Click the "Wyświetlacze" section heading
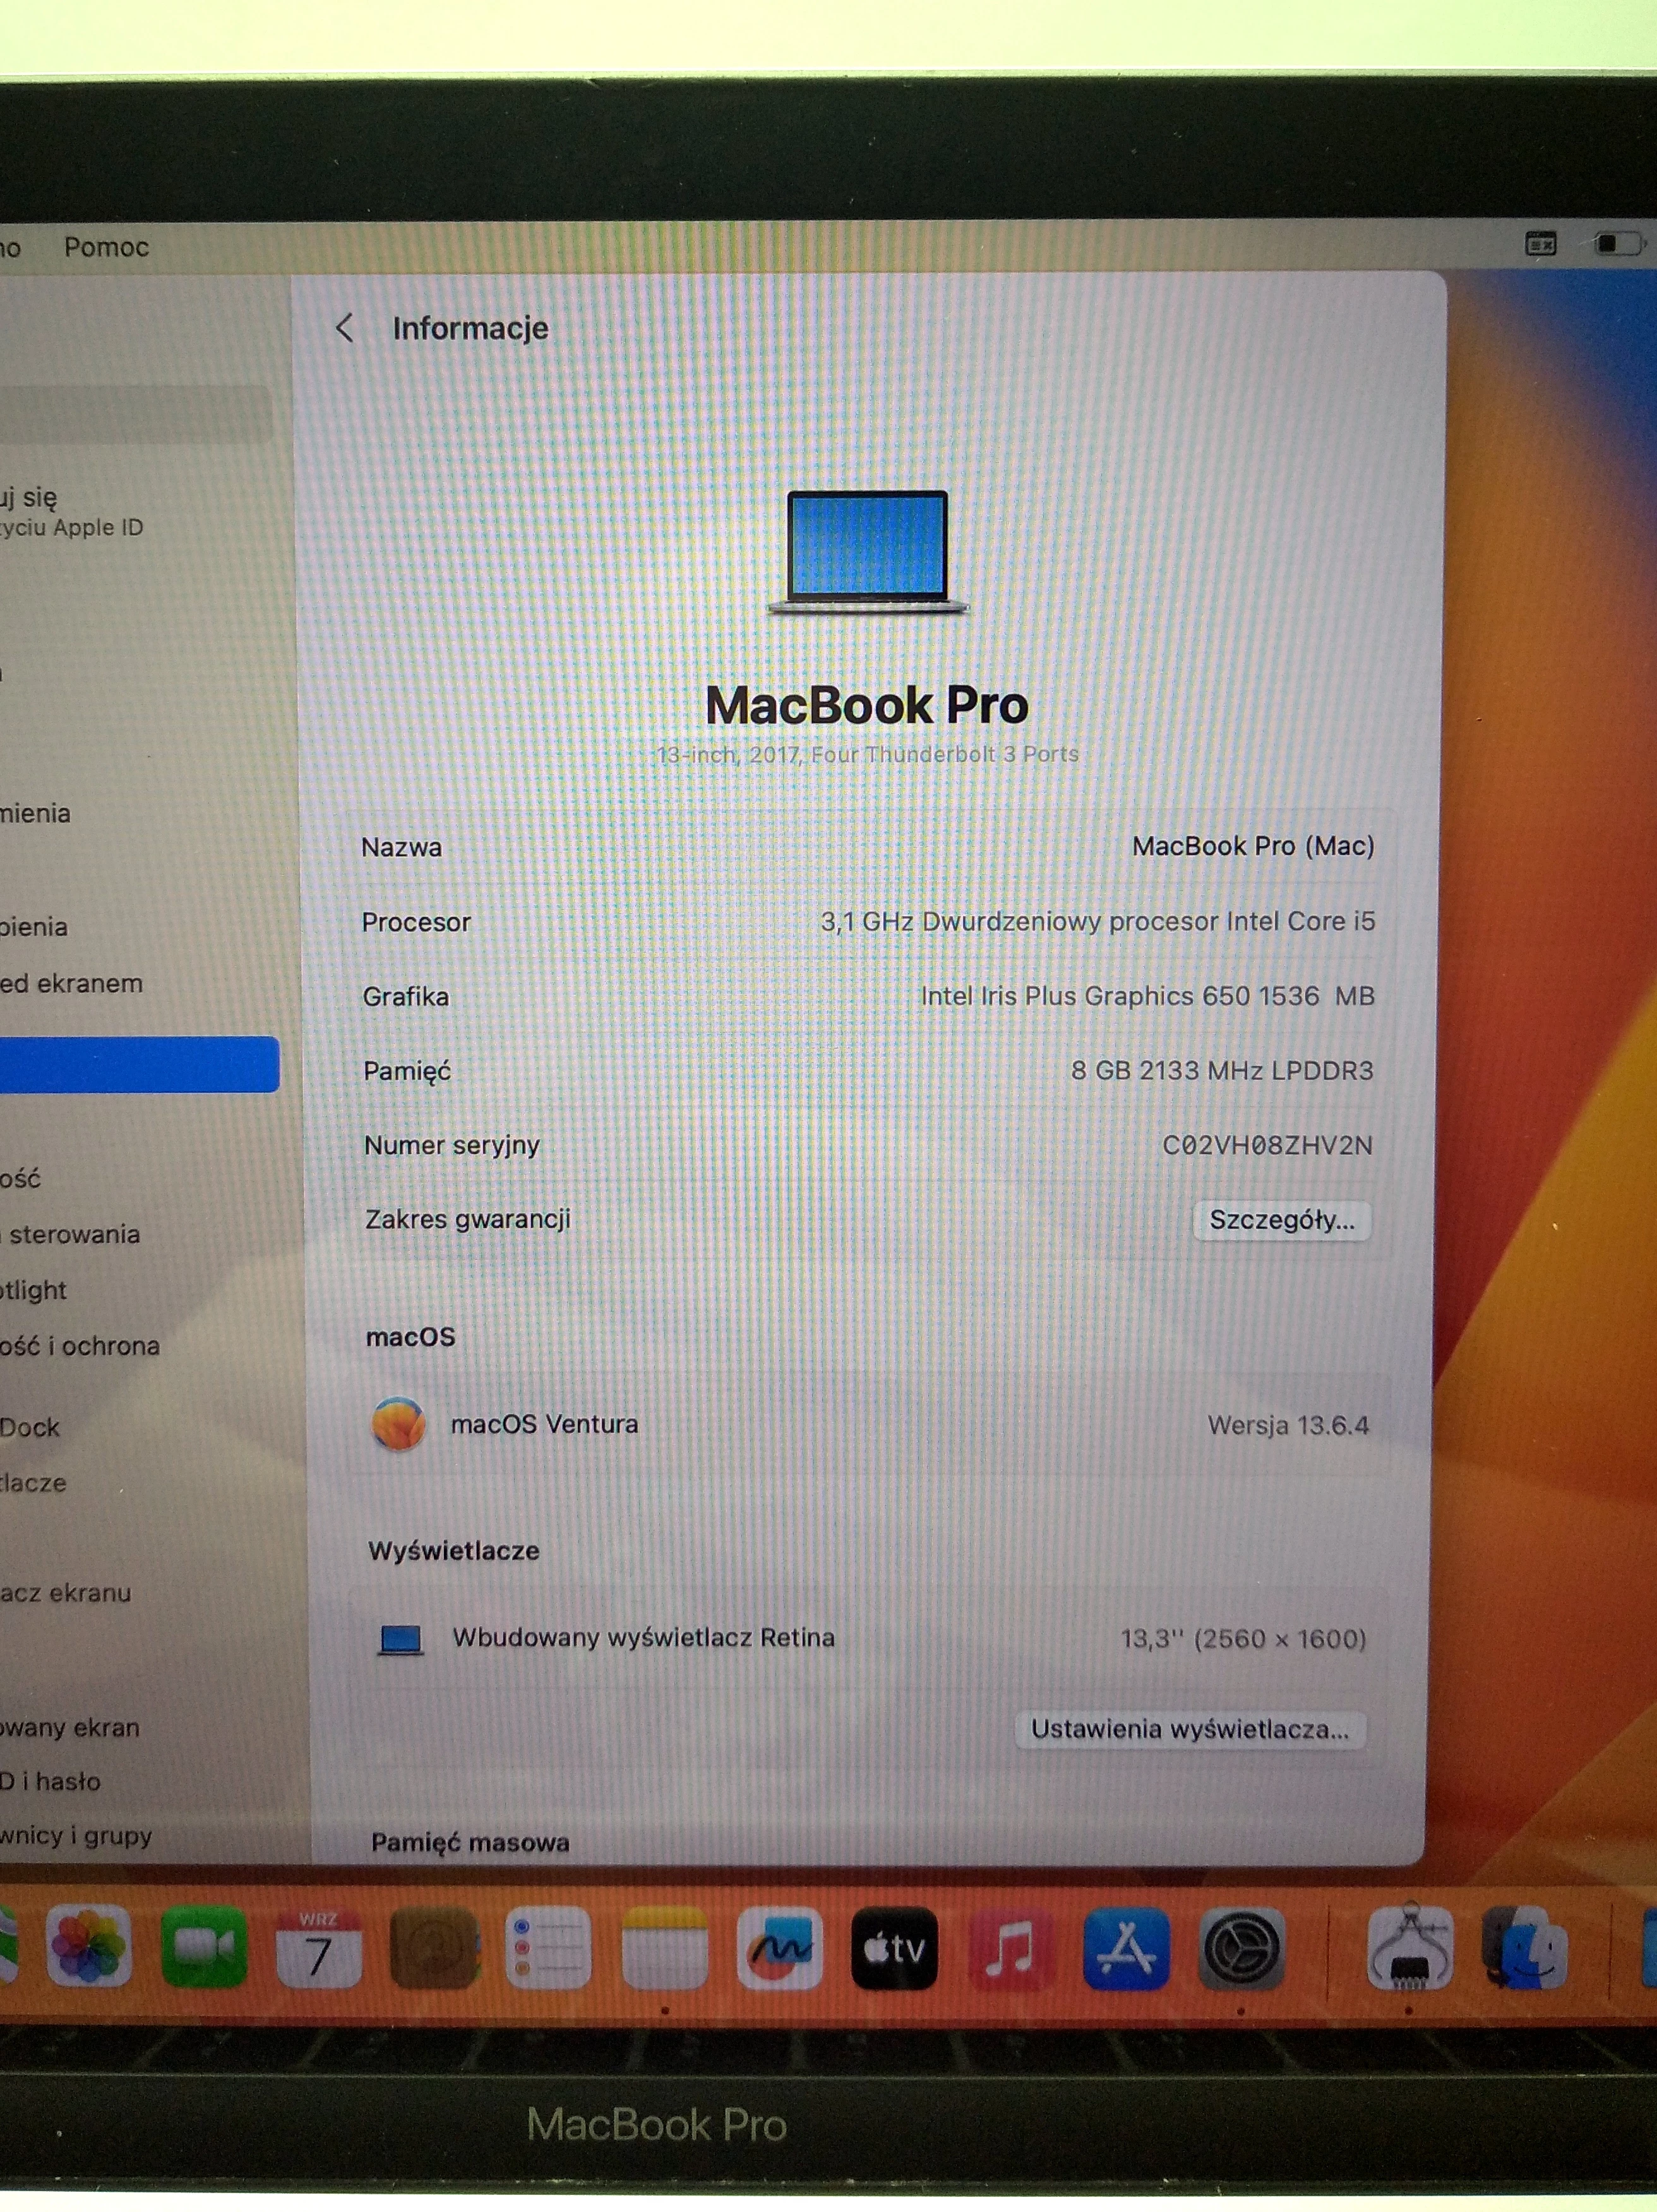This screenshot has height=2212, width=1657. [454, 1551]
